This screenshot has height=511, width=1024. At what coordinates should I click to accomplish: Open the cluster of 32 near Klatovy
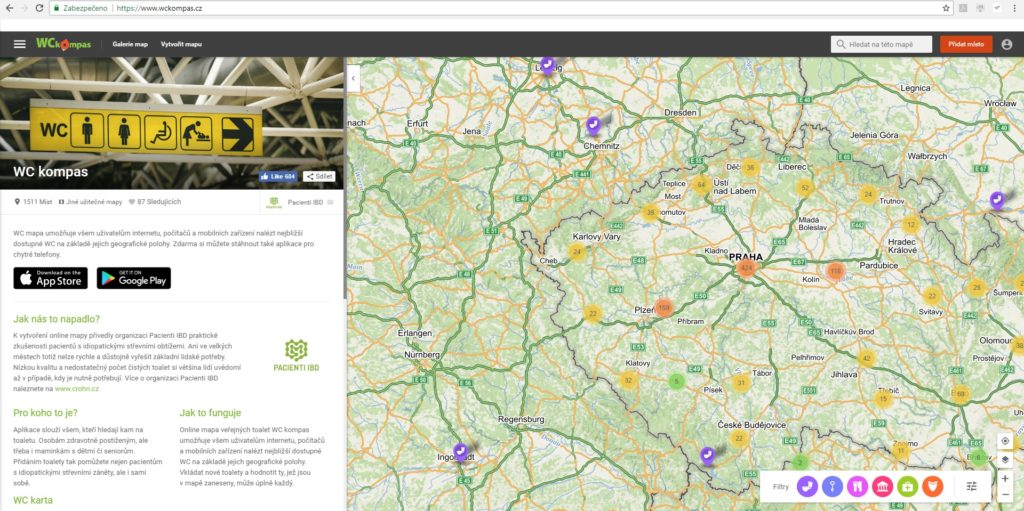[x=628, y=380]
